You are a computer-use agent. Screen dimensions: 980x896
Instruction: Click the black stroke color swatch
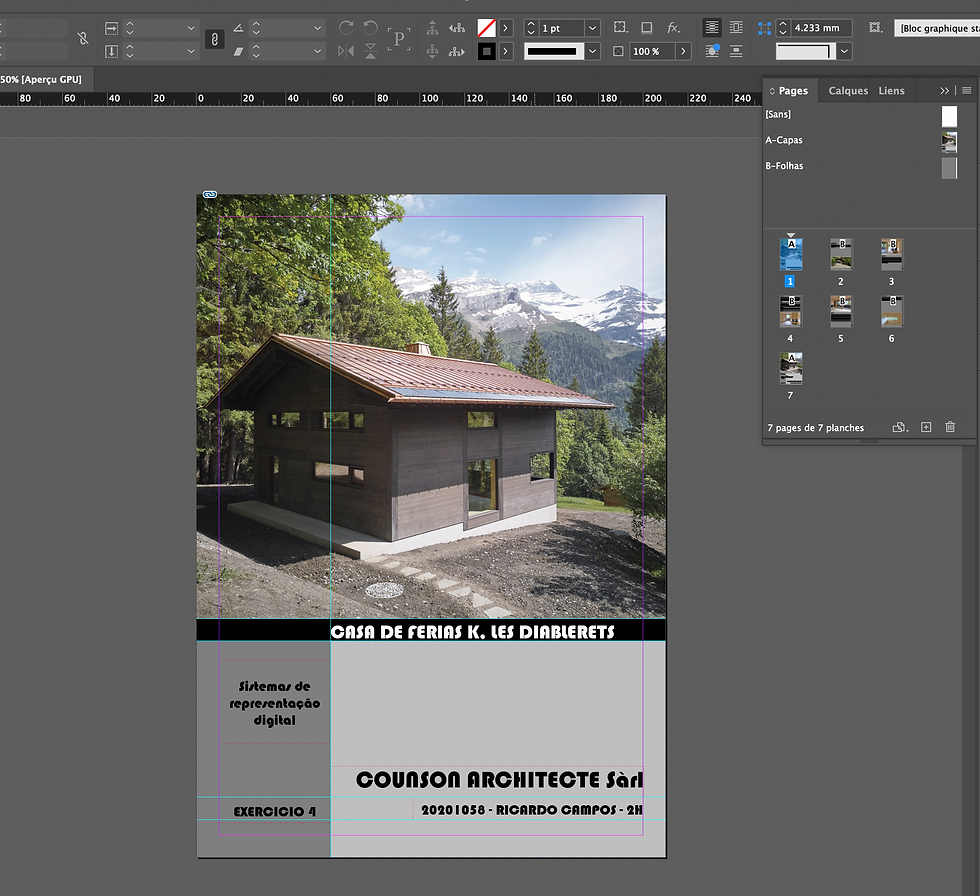pyautogui.click(x=487, y=51)
